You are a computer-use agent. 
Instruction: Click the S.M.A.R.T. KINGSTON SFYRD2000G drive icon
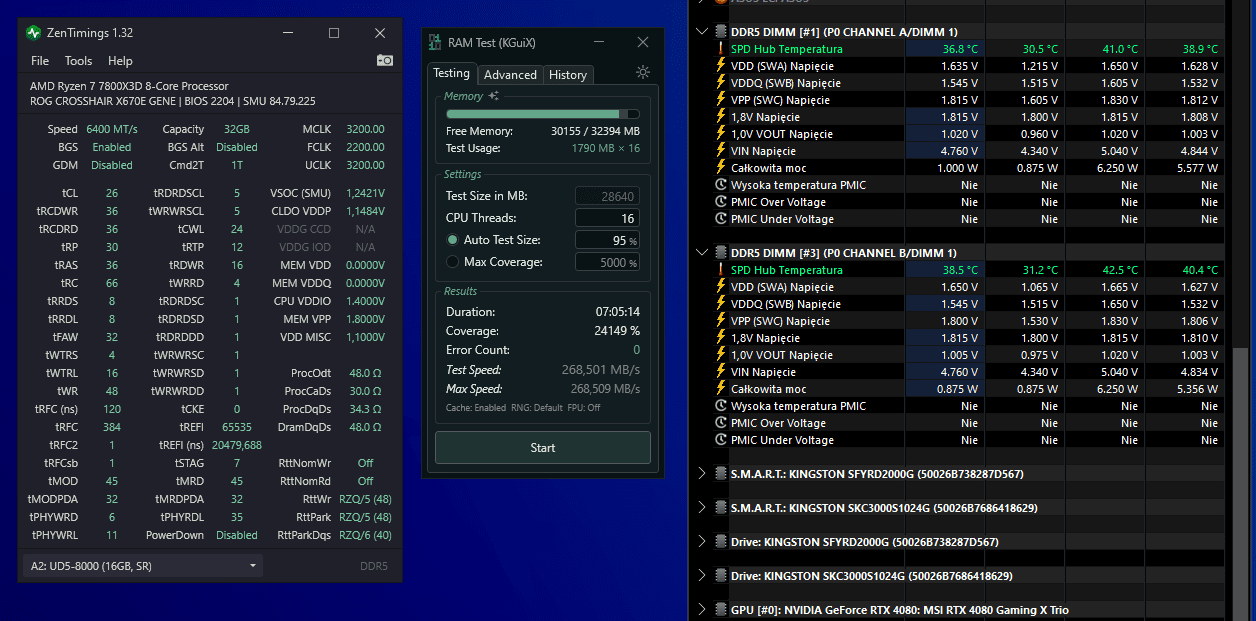(x=721, y=474)
